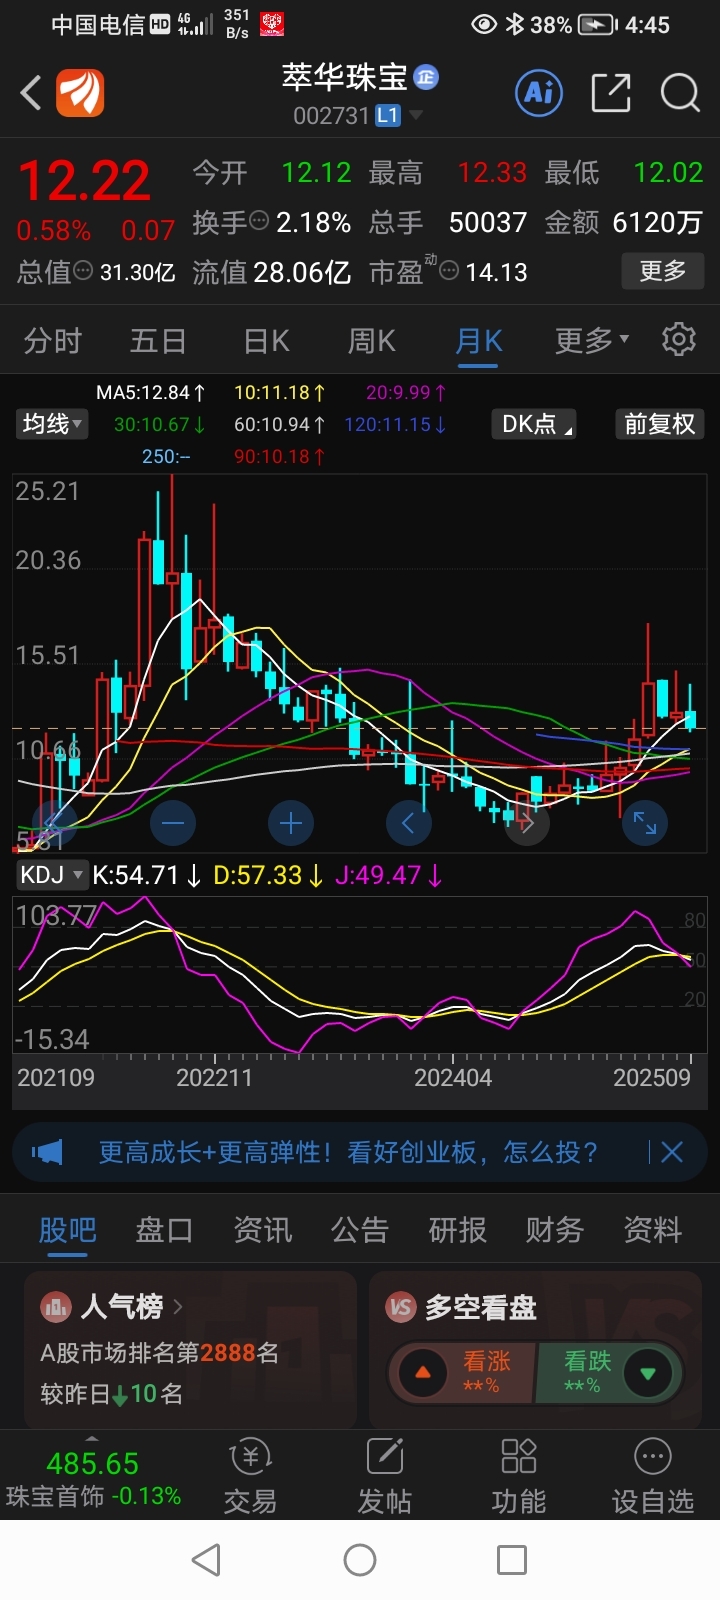Open the 前复权 adjustment selector
Image resolution: width=720 pixels, height=1600 pixels.
pyautogui.click(x=660, y=424)
